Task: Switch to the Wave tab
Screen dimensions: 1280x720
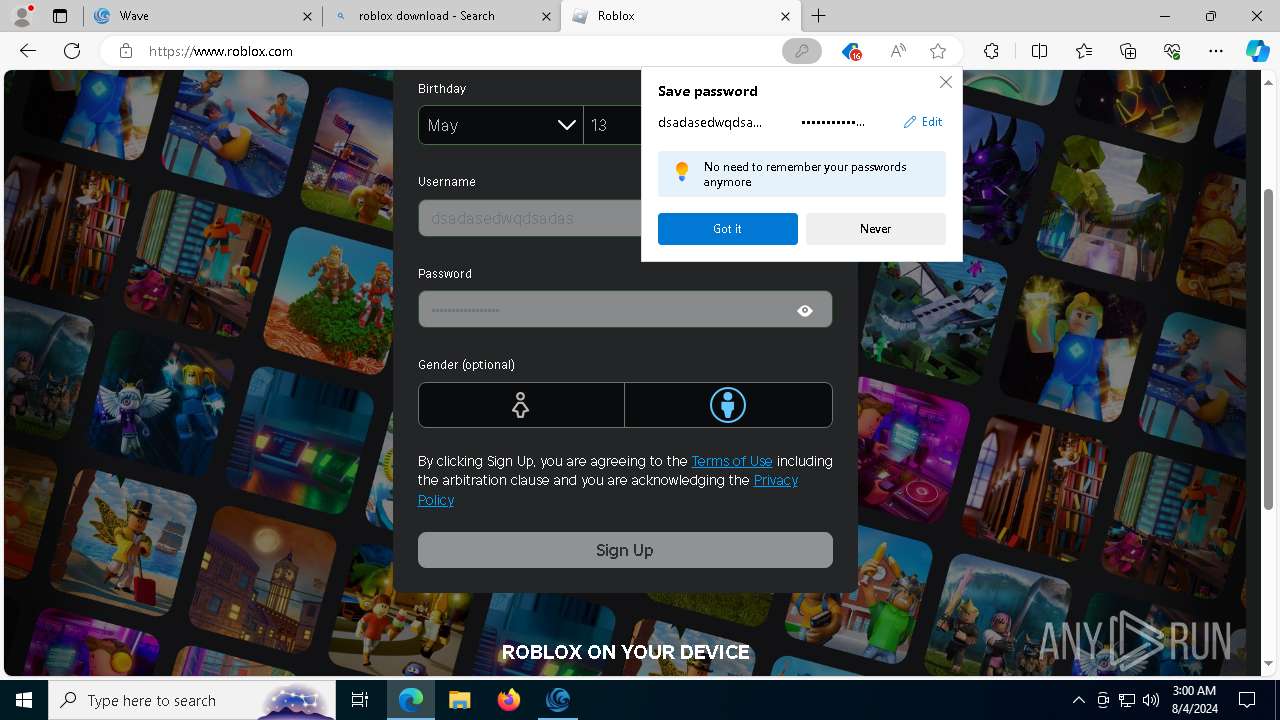Action: 203,16
